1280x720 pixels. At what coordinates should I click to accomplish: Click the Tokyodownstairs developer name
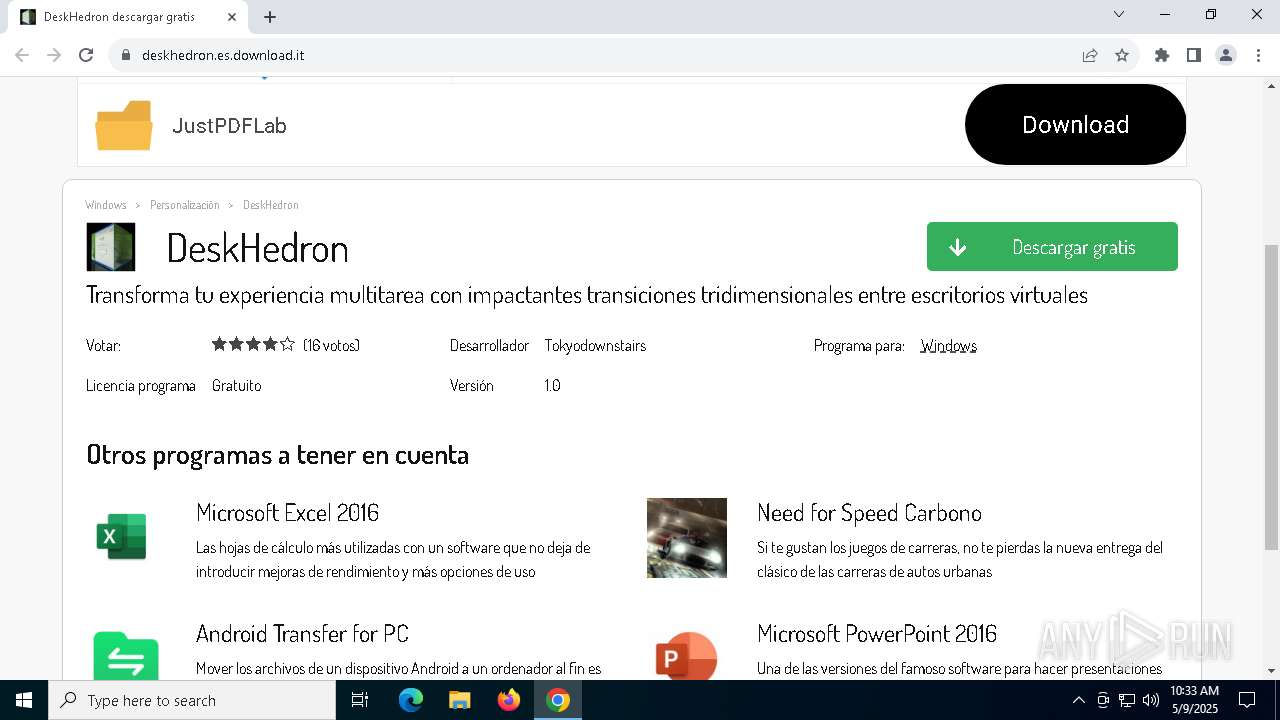pos(595,346)
